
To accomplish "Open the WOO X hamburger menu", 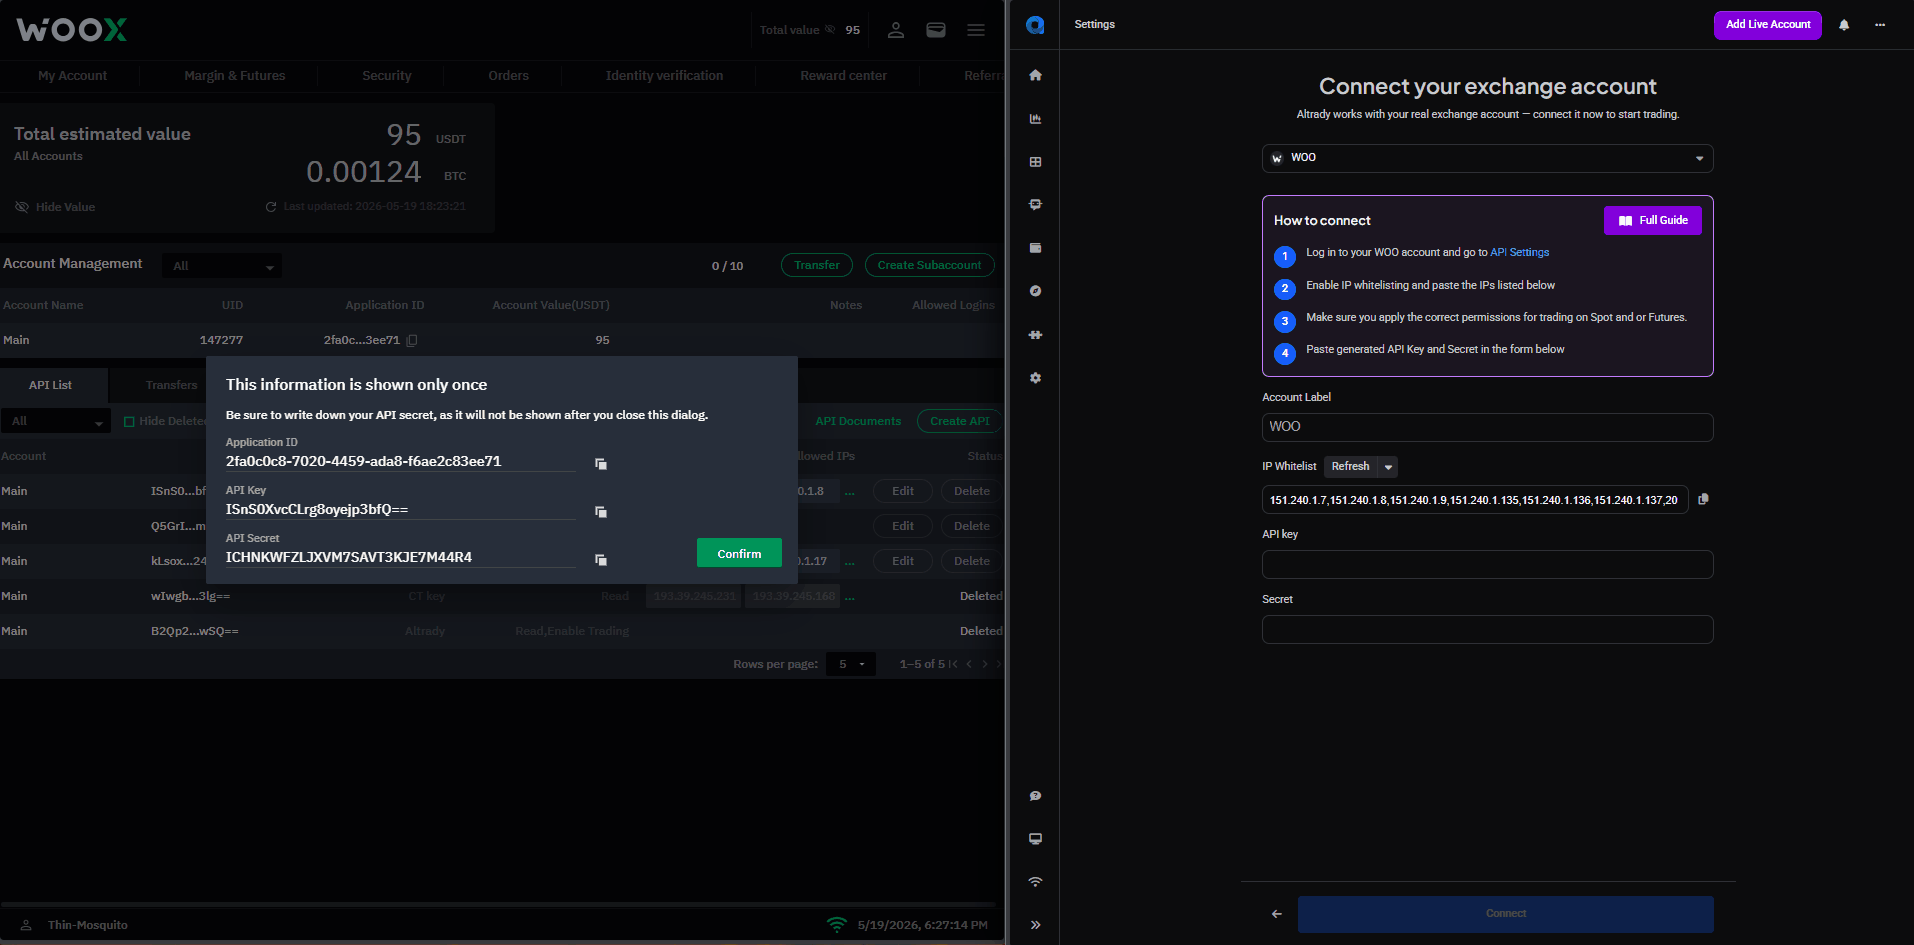I will [x=976, y=30].
